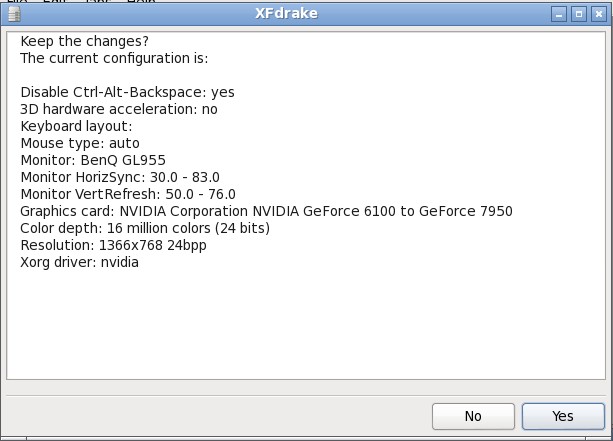
Task: Click the Keyboard layout line
Action: coord(76,126)
